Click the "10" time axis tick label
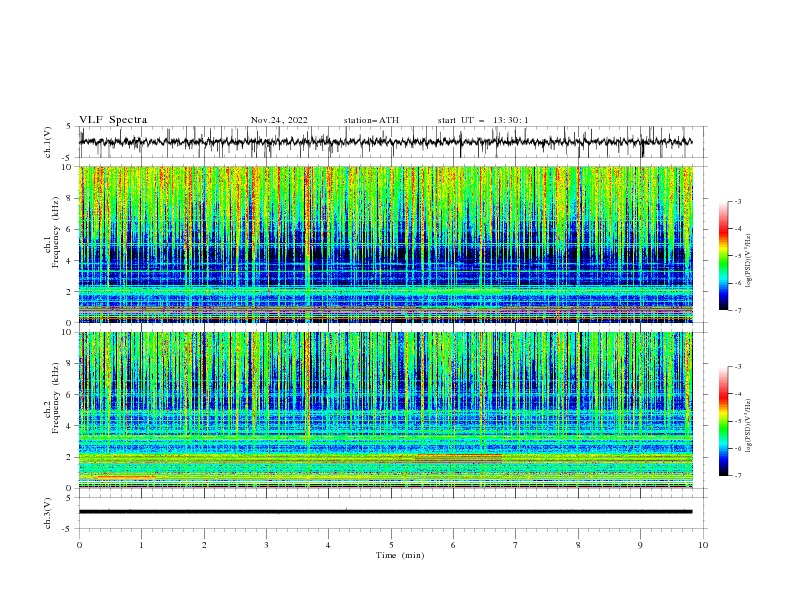This screenshot has width=792, height=612. (703, 545)
